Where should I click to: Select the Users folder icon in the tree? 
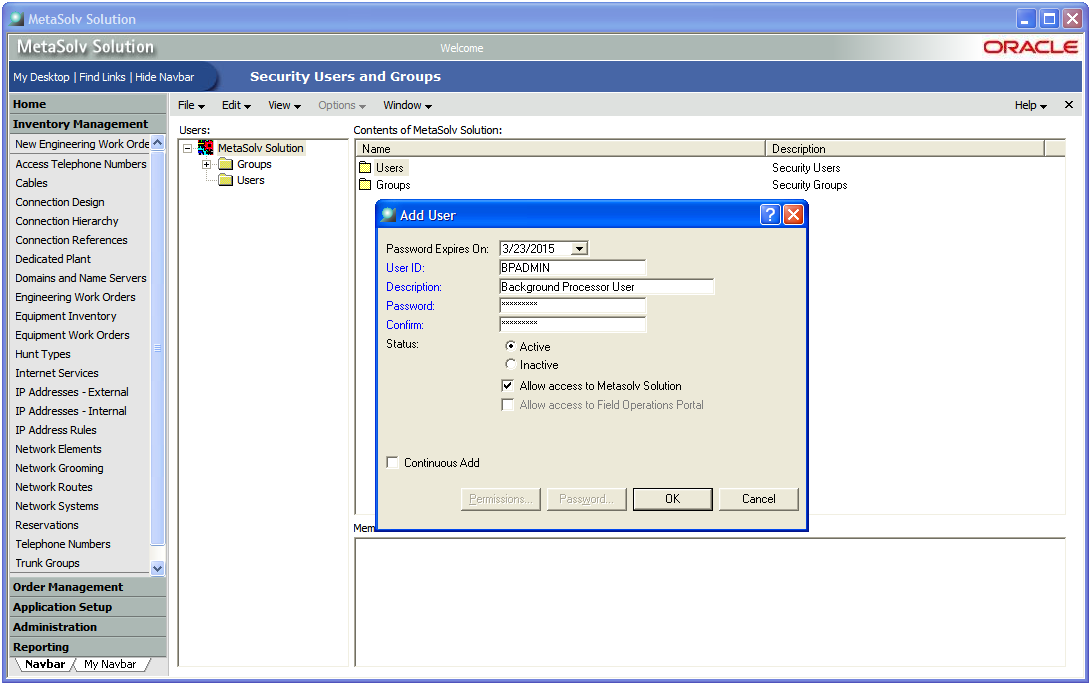225,181
